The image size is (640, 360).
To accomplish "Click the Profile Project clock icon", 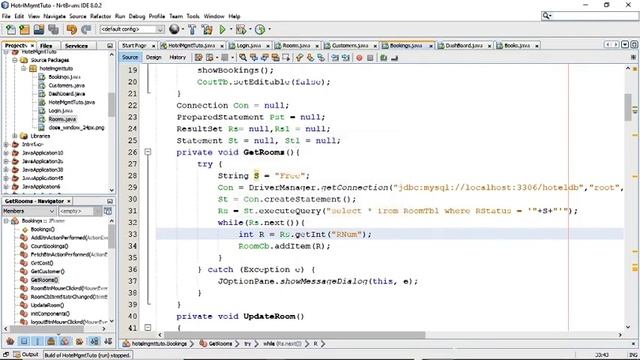I will (x=260, y=29).
